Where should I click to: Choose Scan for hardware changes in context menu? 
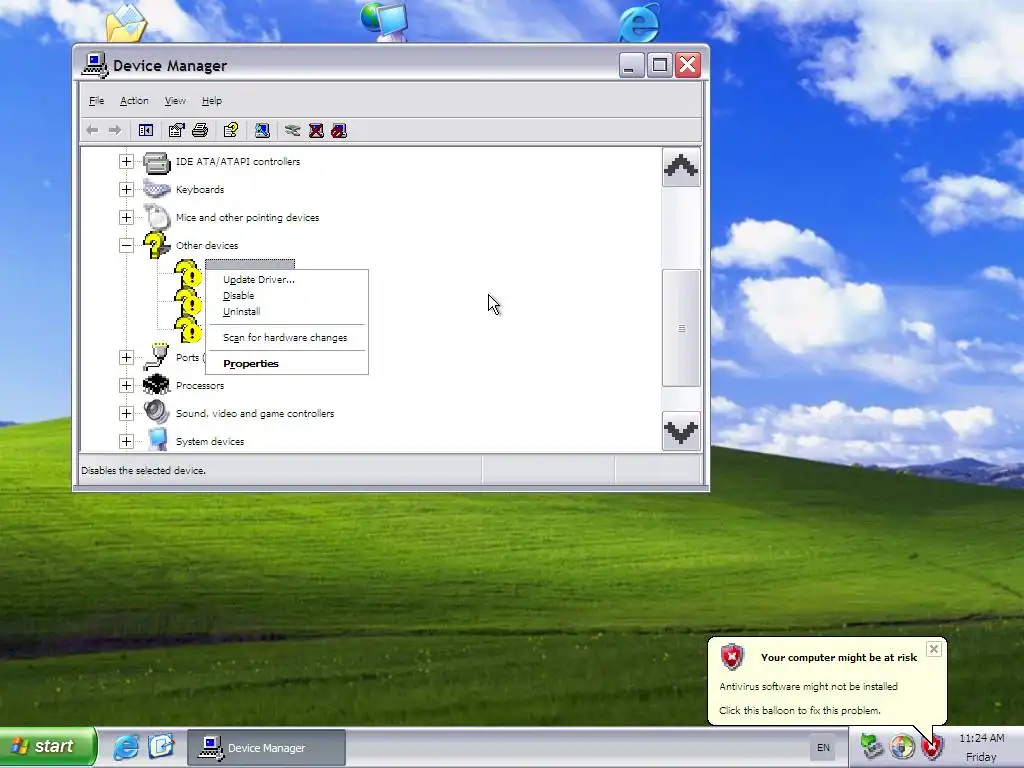[287, 338]
